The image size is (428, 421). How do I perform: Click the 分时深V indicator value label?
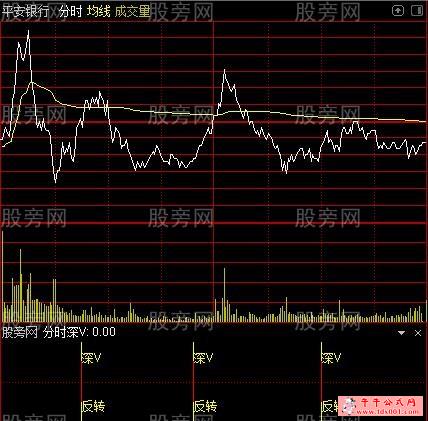(79, 332)
